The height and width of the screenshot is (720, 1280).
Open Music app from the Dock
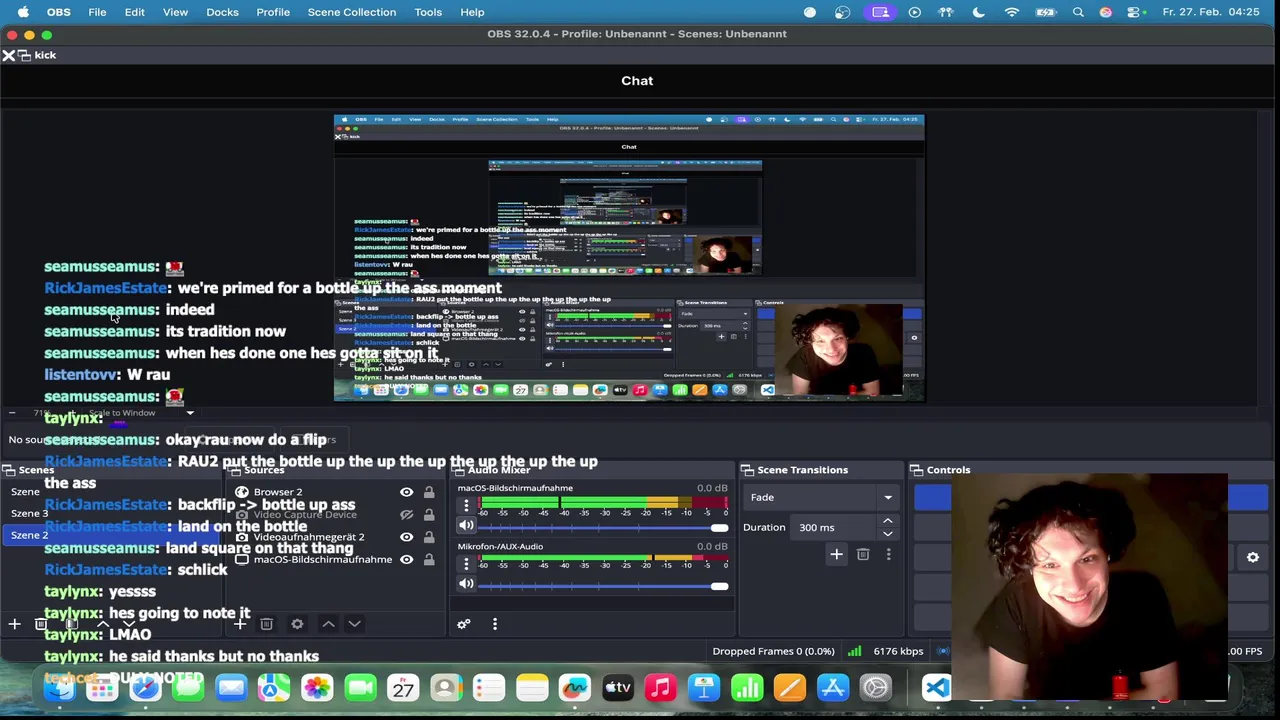[x=661, y=688]
